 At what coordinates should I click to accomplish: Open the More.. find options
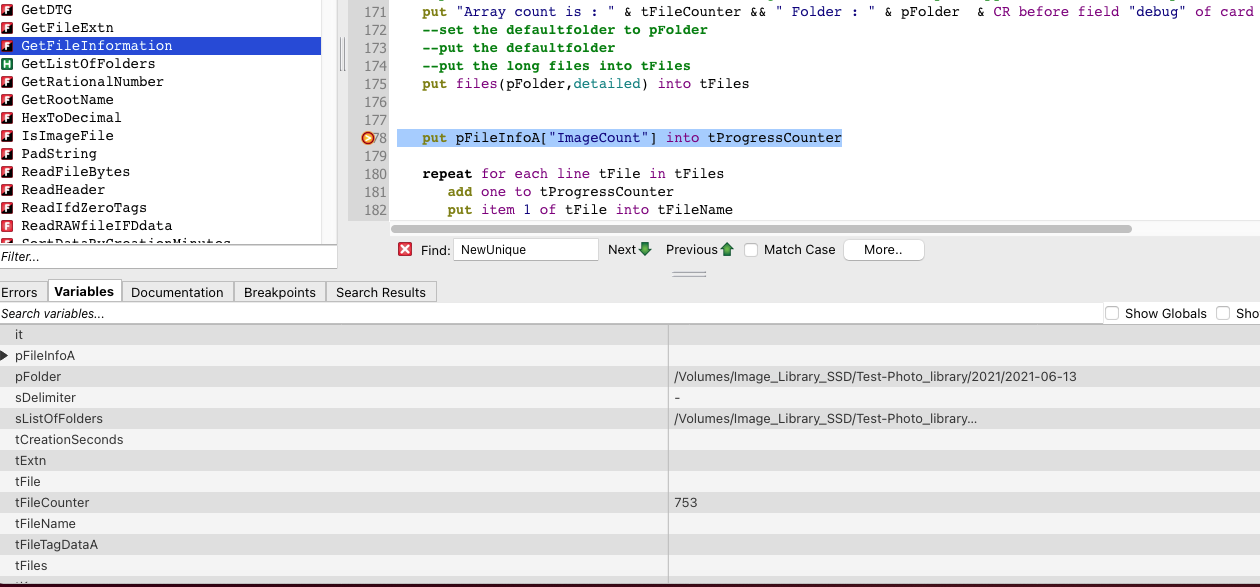point(883,250)
